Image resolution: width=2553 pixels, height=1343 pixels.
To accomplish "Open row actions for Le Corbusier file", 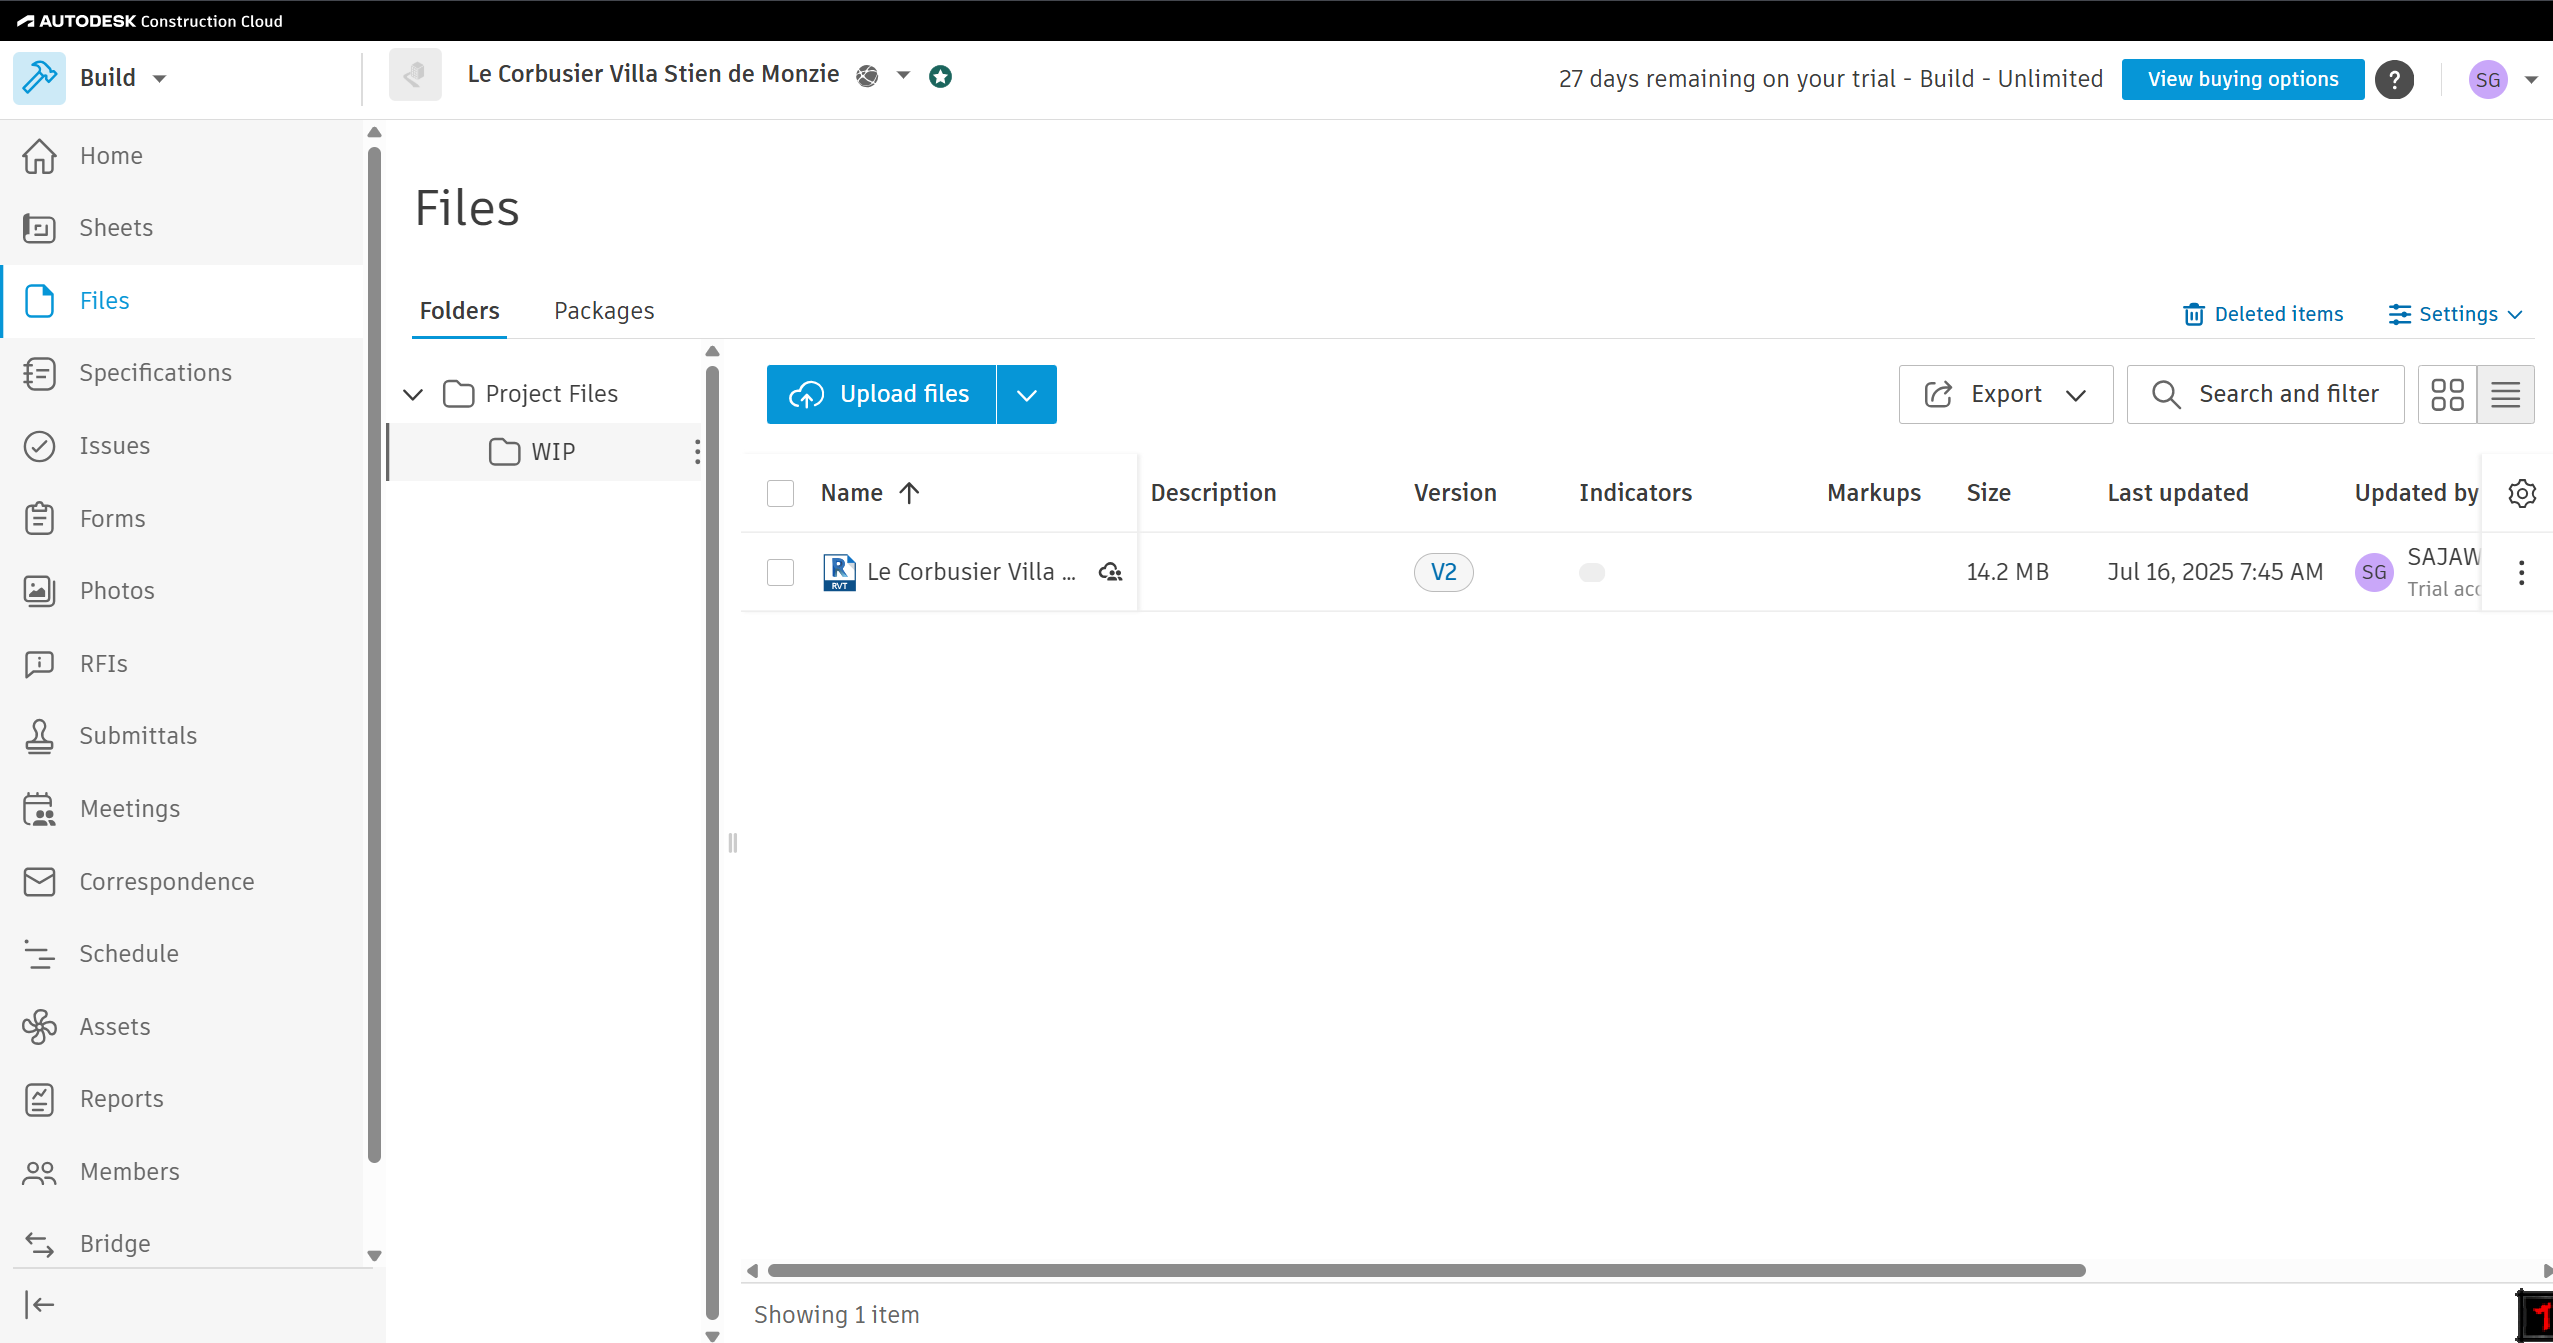I will click(x=2521, y=573).
